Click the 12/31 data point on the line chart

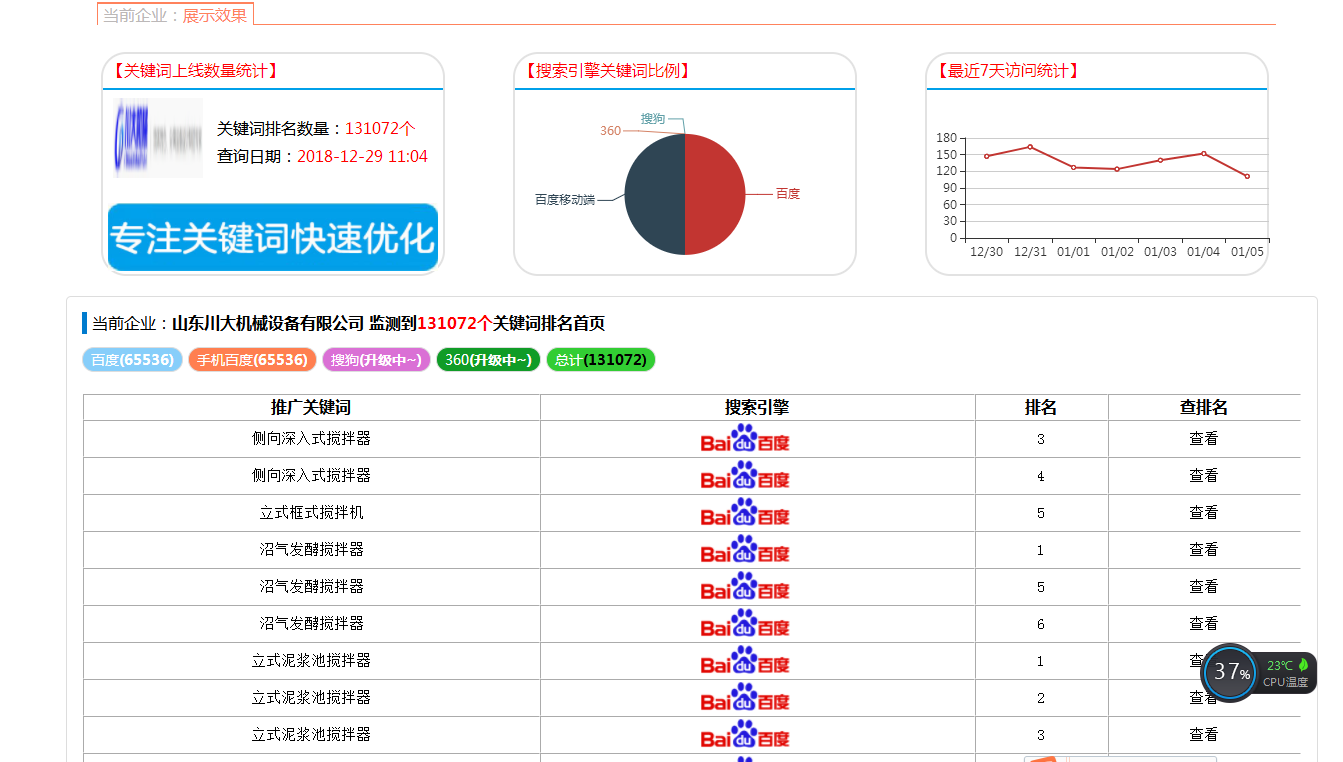click(1030, 147)
